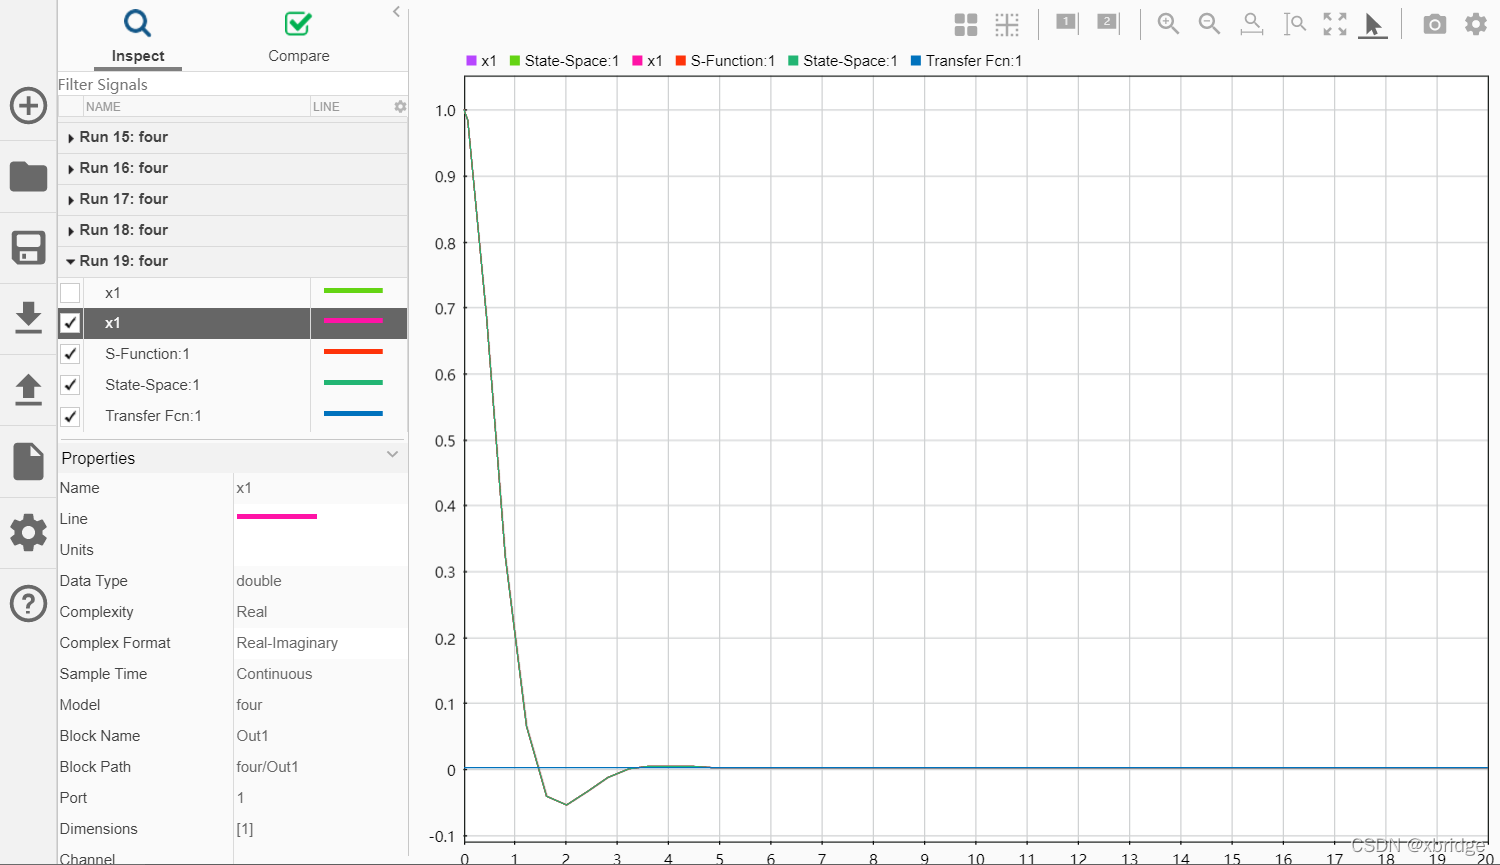Click the add new run plus icon
1500x865 pixels.
pyautogui.click(x=28, y=105)
